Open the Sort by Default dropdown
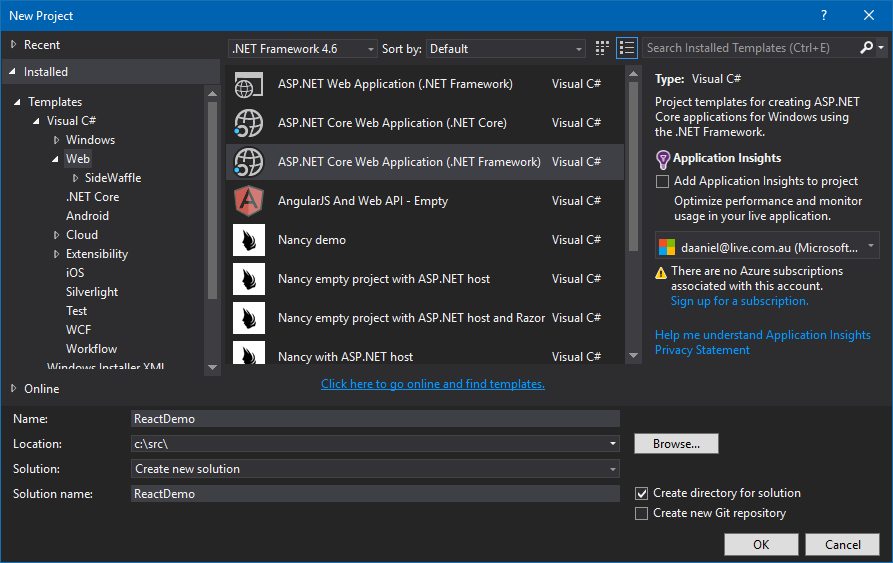Screen dimensions: 893x563 tap(506, 48)
